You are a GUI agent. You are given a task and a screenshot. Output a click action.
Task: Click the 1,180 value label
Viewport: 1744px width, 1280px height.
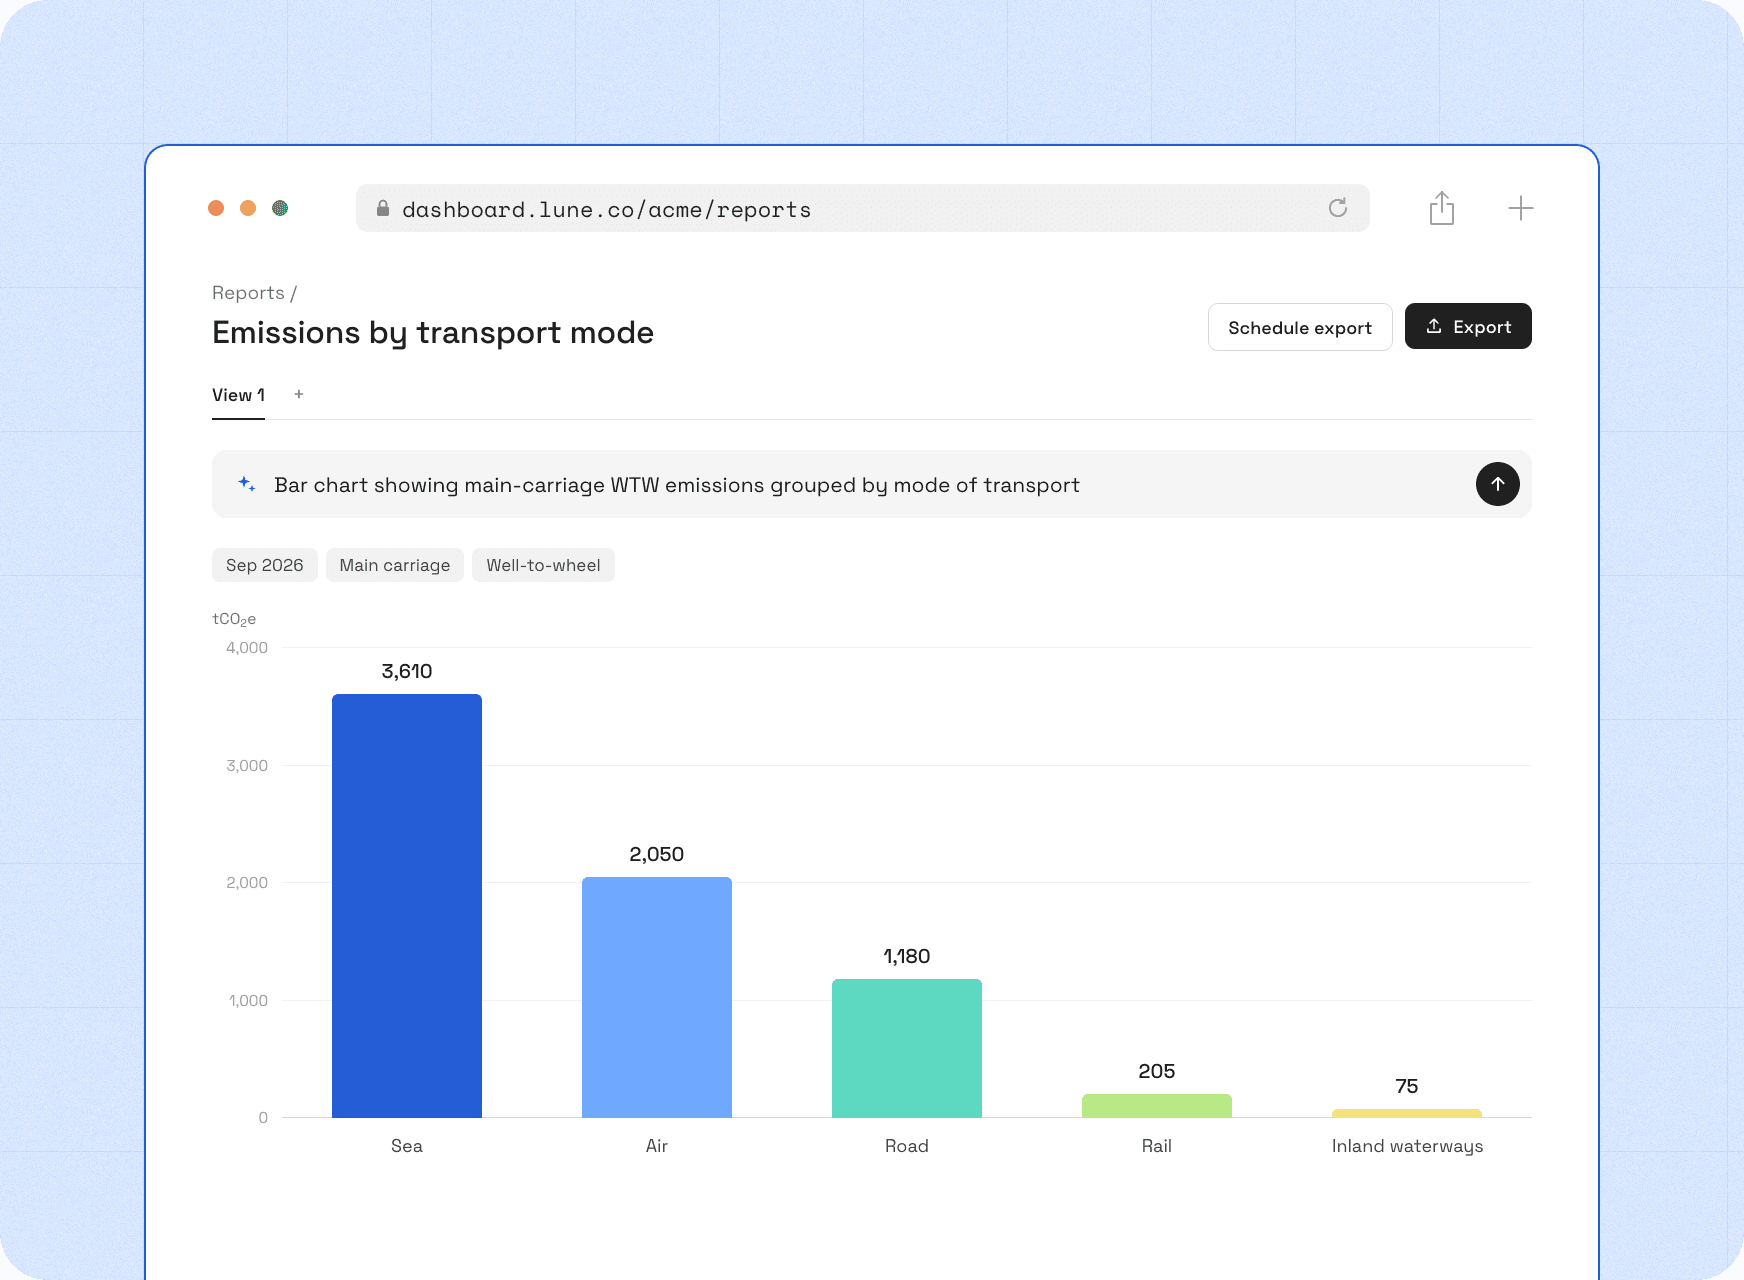point(907,956)
